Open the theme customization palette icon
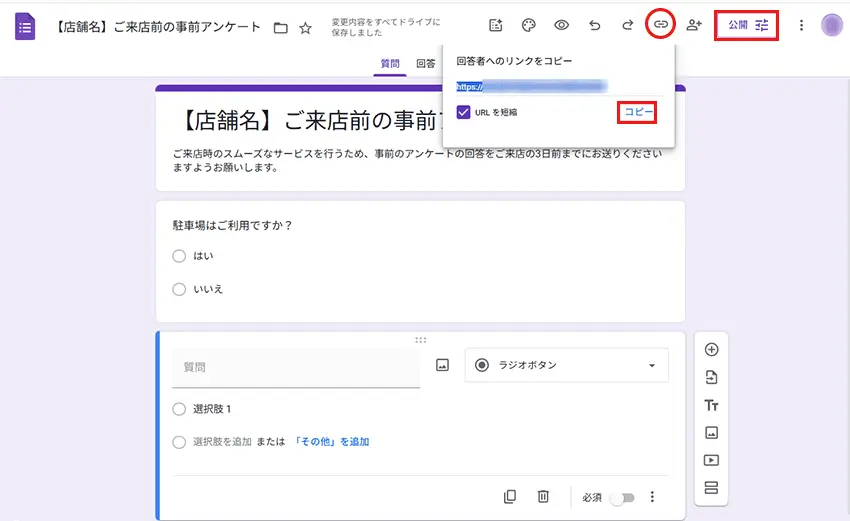The image size is (850, 521). coord(528,25)
